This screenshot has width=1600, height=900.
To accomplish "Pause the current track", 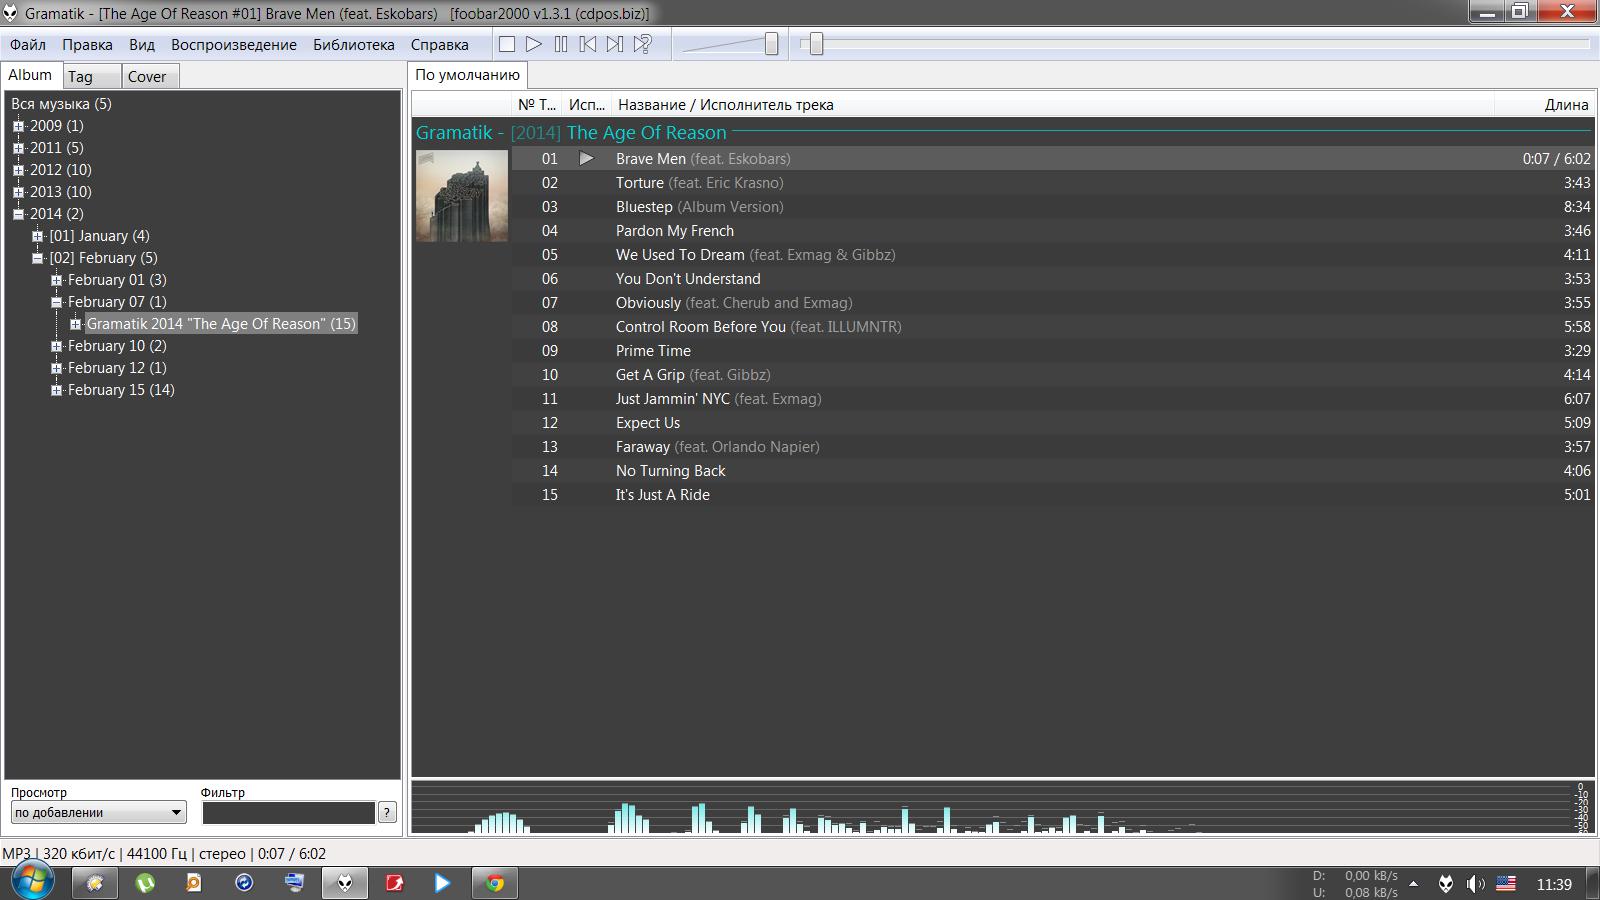I will pyautogui.click(x=561, y=44).
